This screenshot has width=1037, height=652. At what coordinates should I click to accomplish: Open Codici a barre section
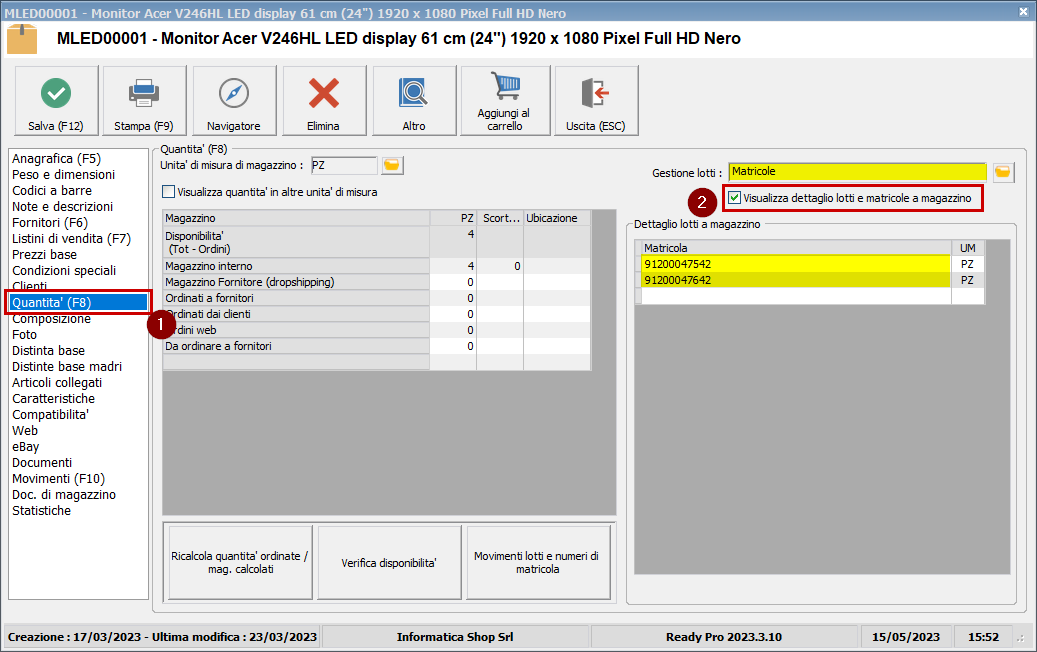[52, 190]
